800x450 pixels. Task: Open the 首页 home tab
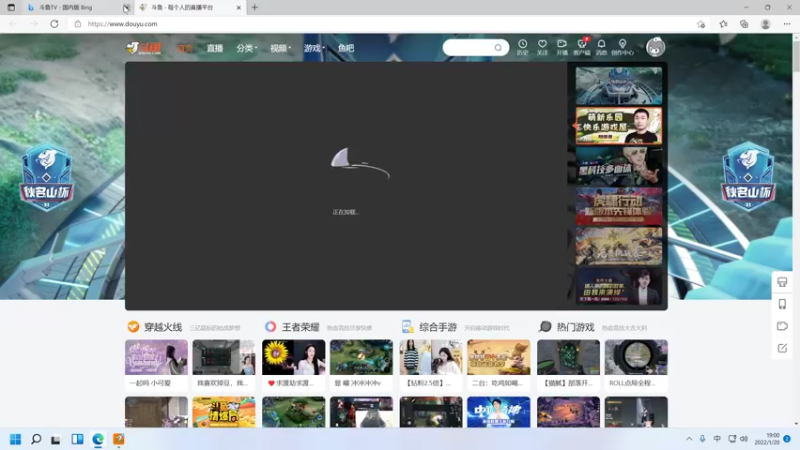185,48
